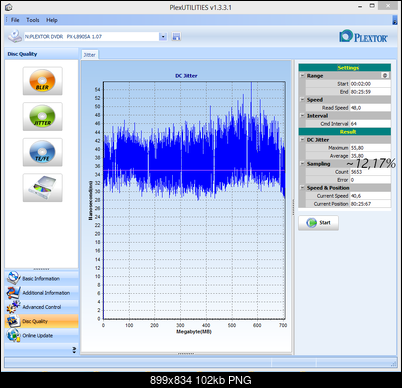Click the menu bar overflow arrow at right

pos(395,20)
